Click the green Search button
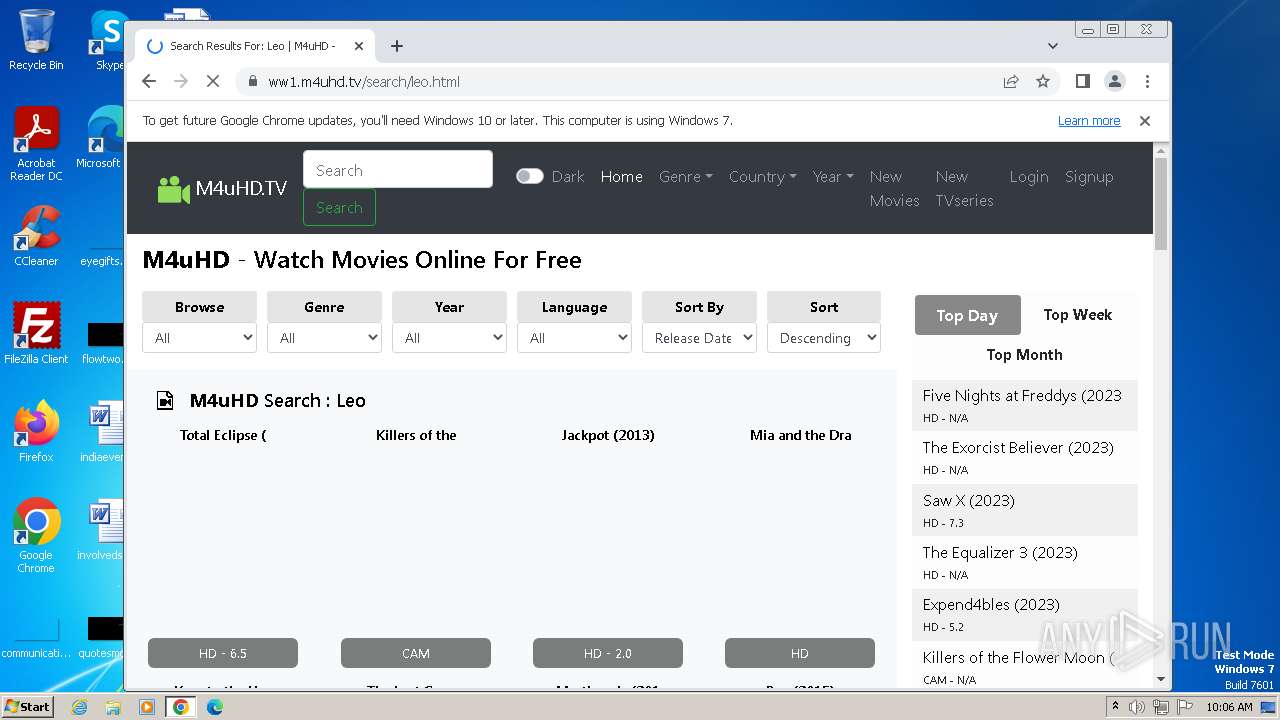The image size is (1280, 720). tap(339, 207)
